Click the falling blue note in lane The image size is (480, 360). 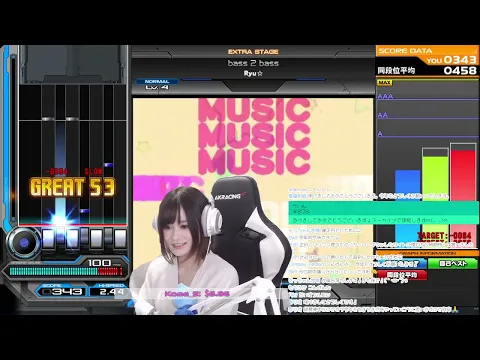coord(108,165)
